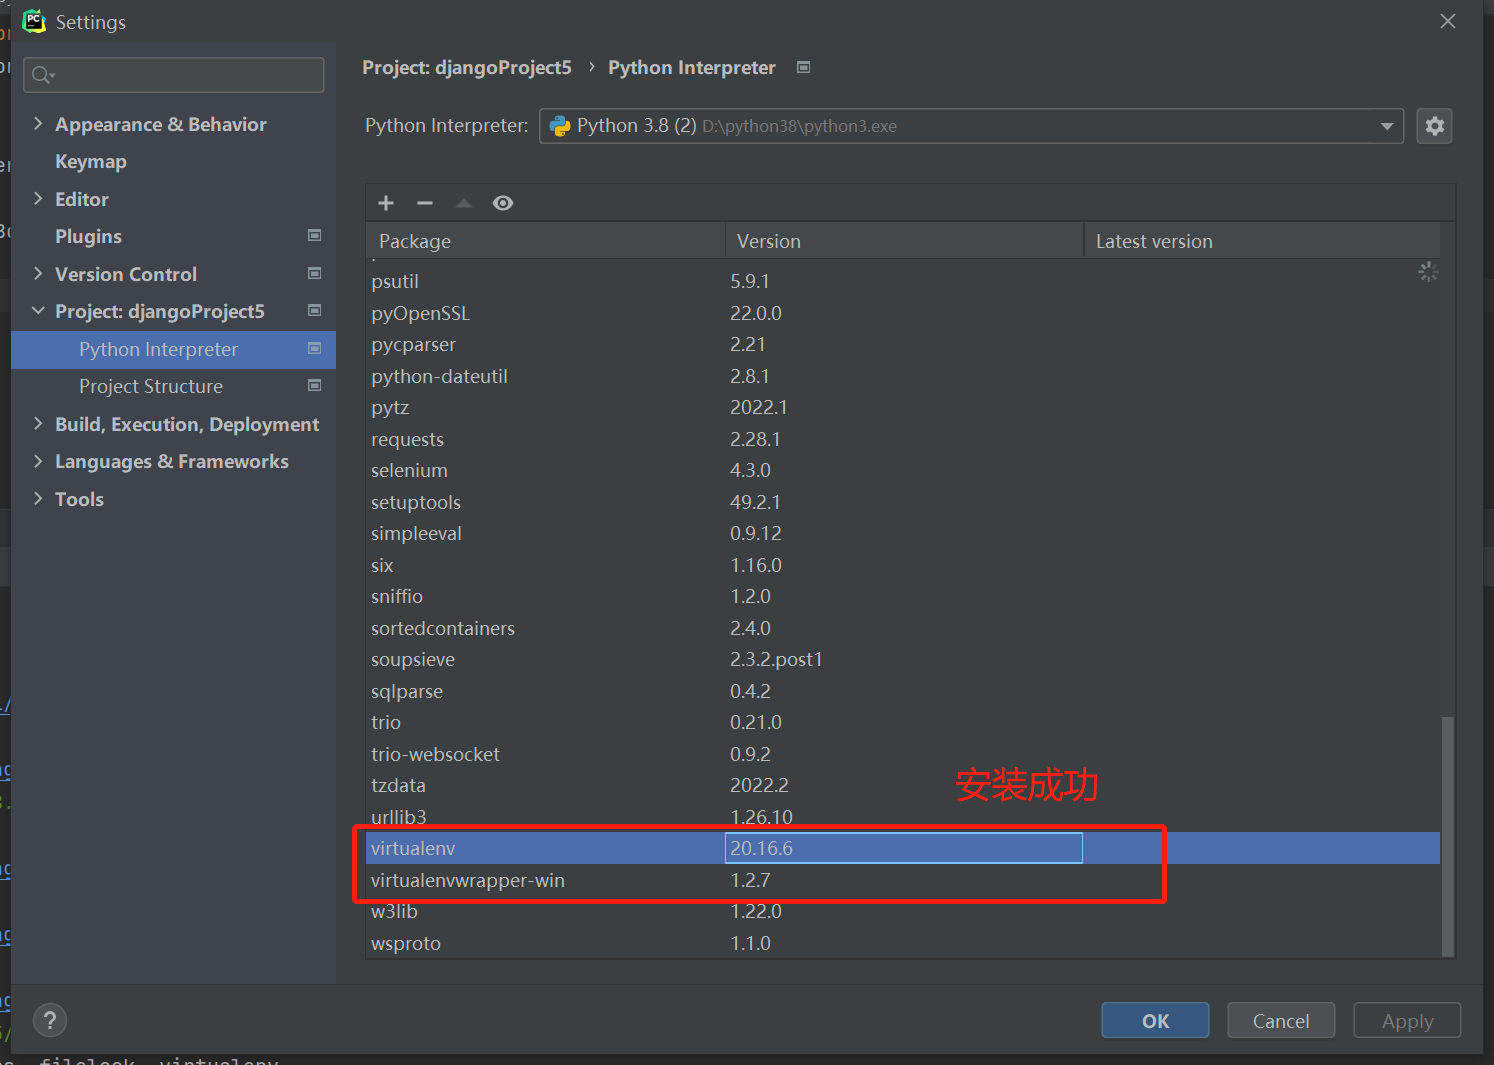Expand the Editor section
This screenshot has height=1065, width=1494.
[x=38, y=199]
